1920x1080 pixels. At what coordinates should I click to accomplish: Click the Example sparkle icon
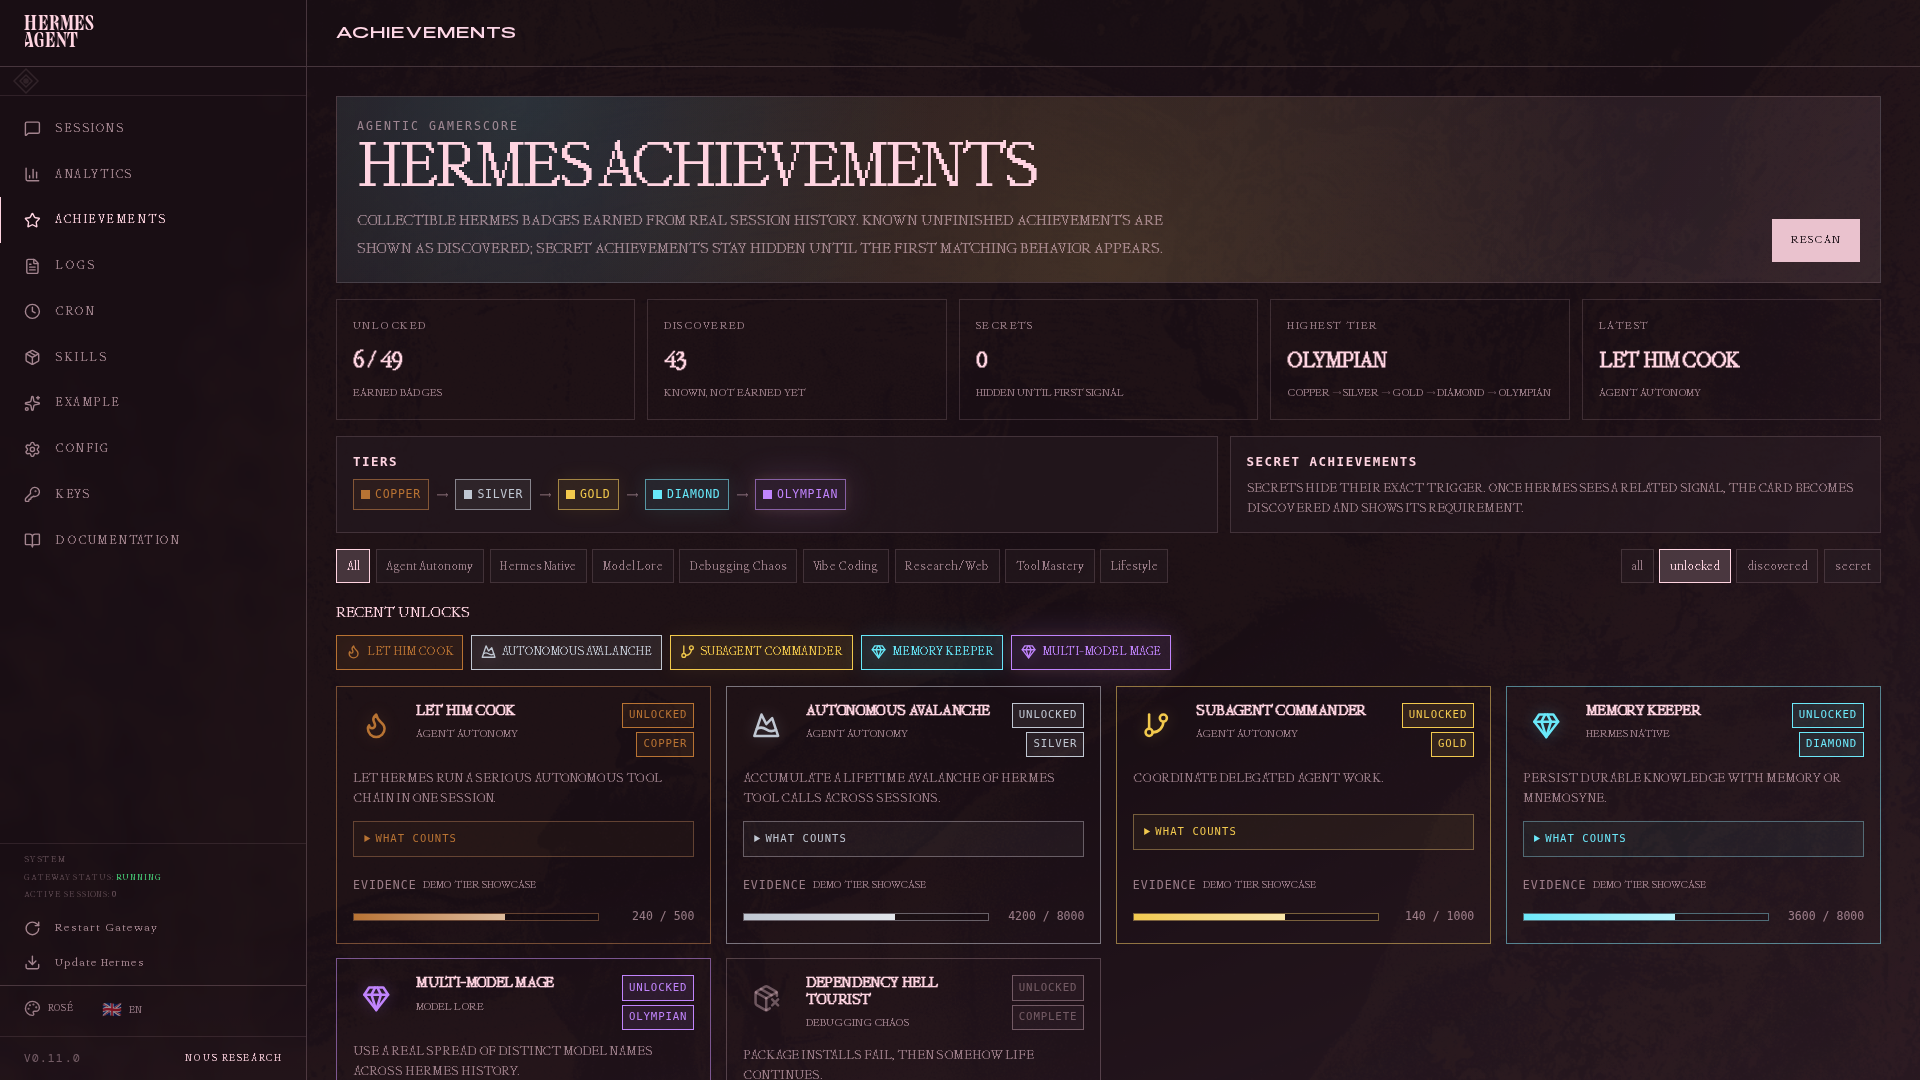coord(32,403)
